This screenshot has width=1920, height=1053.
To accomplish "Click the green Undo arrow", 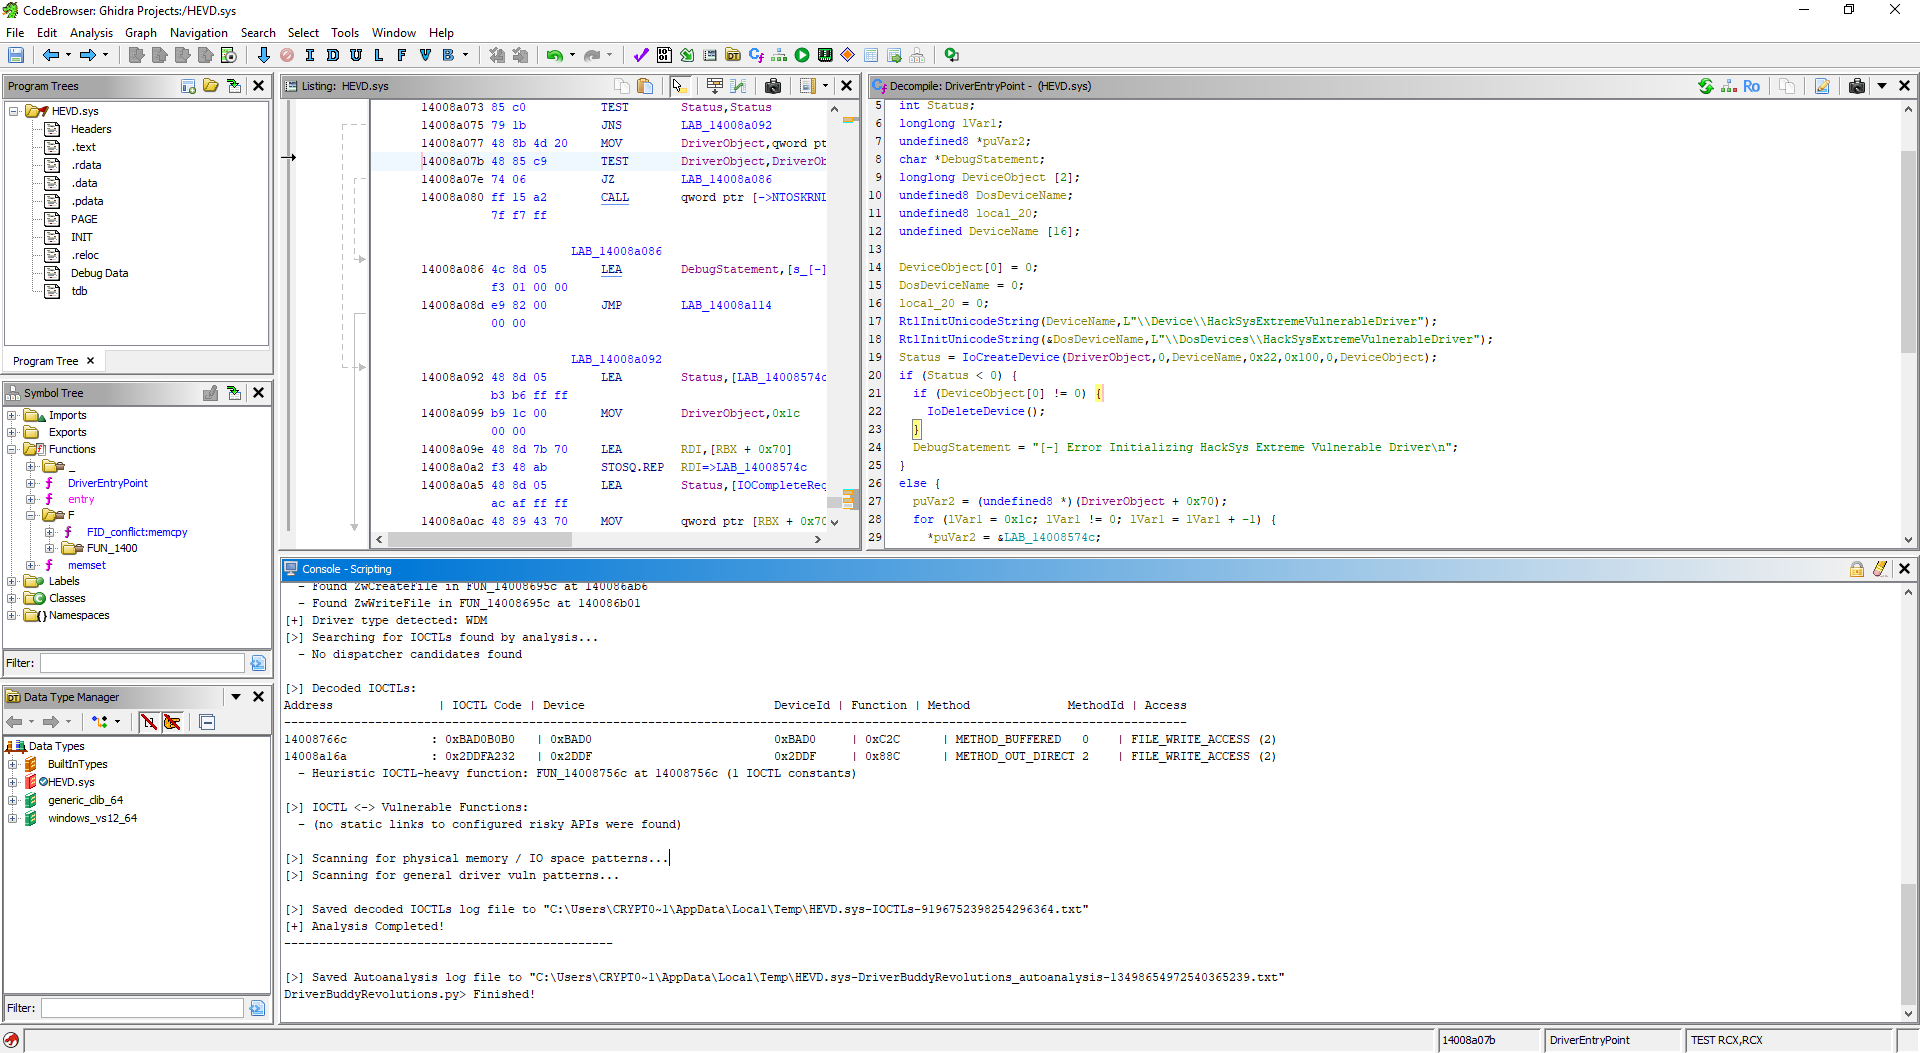I will coord(554,55).
